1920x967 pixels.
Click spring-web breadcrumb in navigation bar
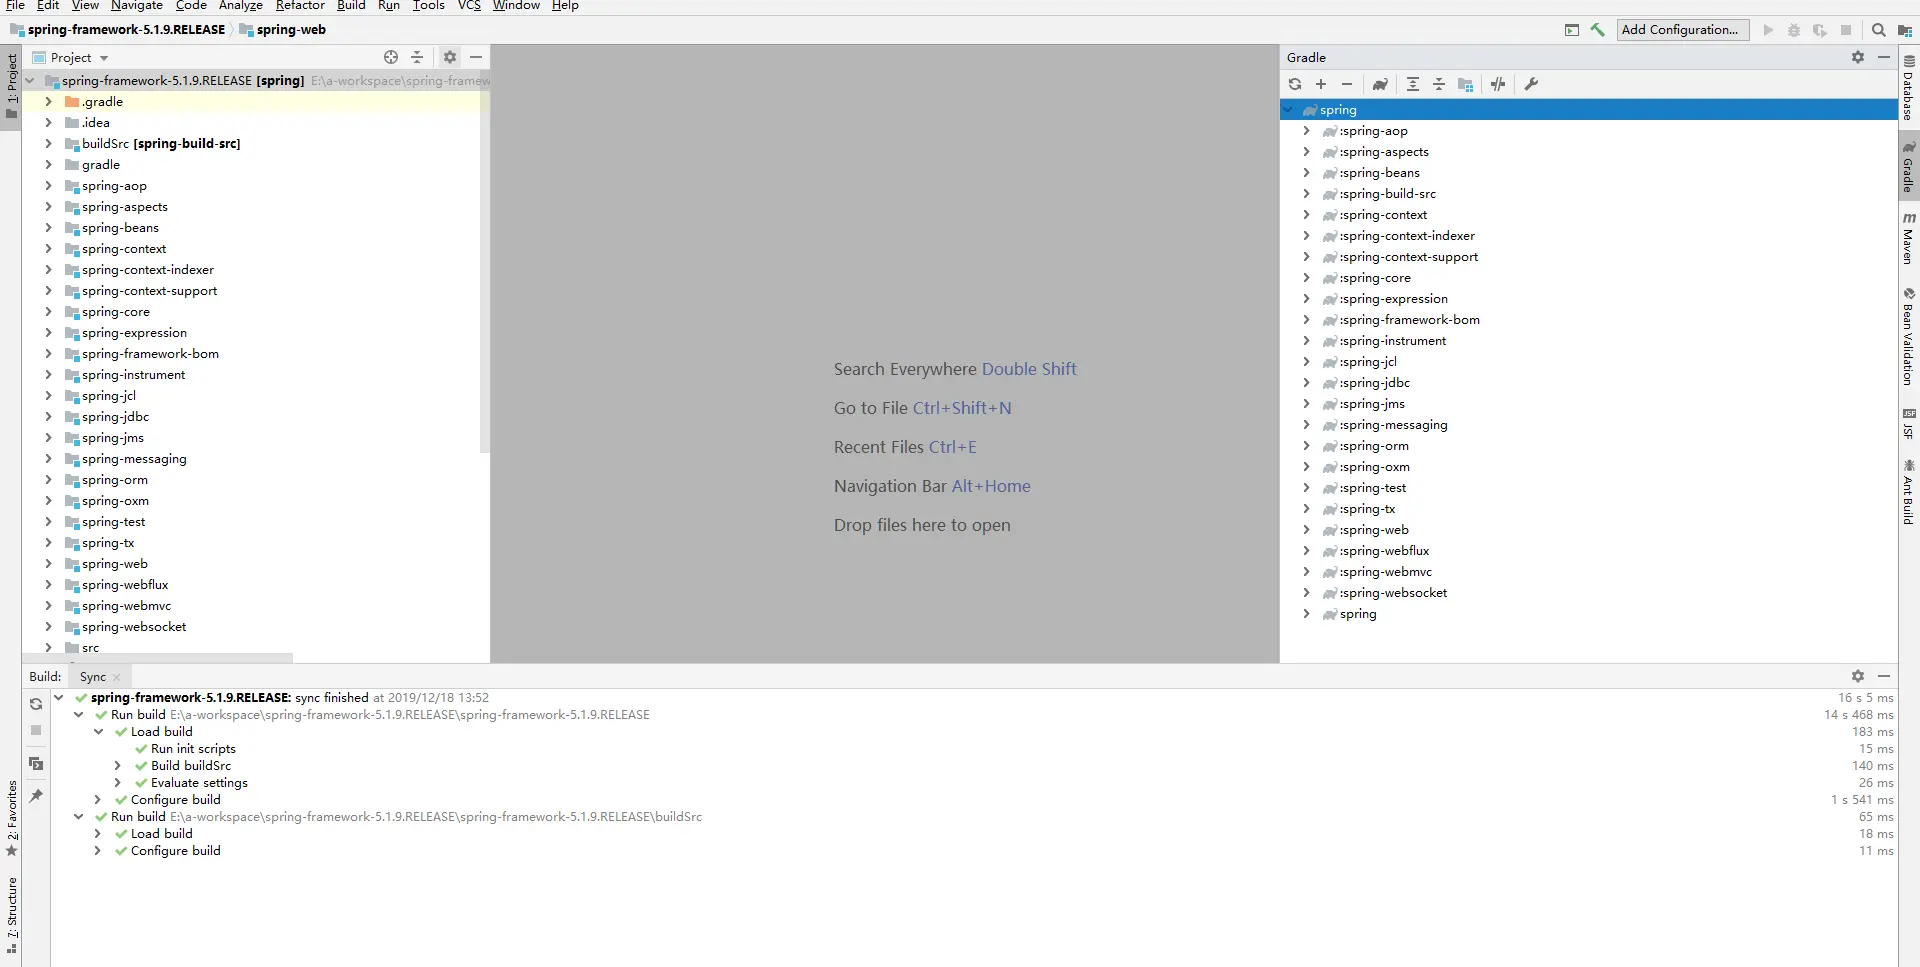283,30
